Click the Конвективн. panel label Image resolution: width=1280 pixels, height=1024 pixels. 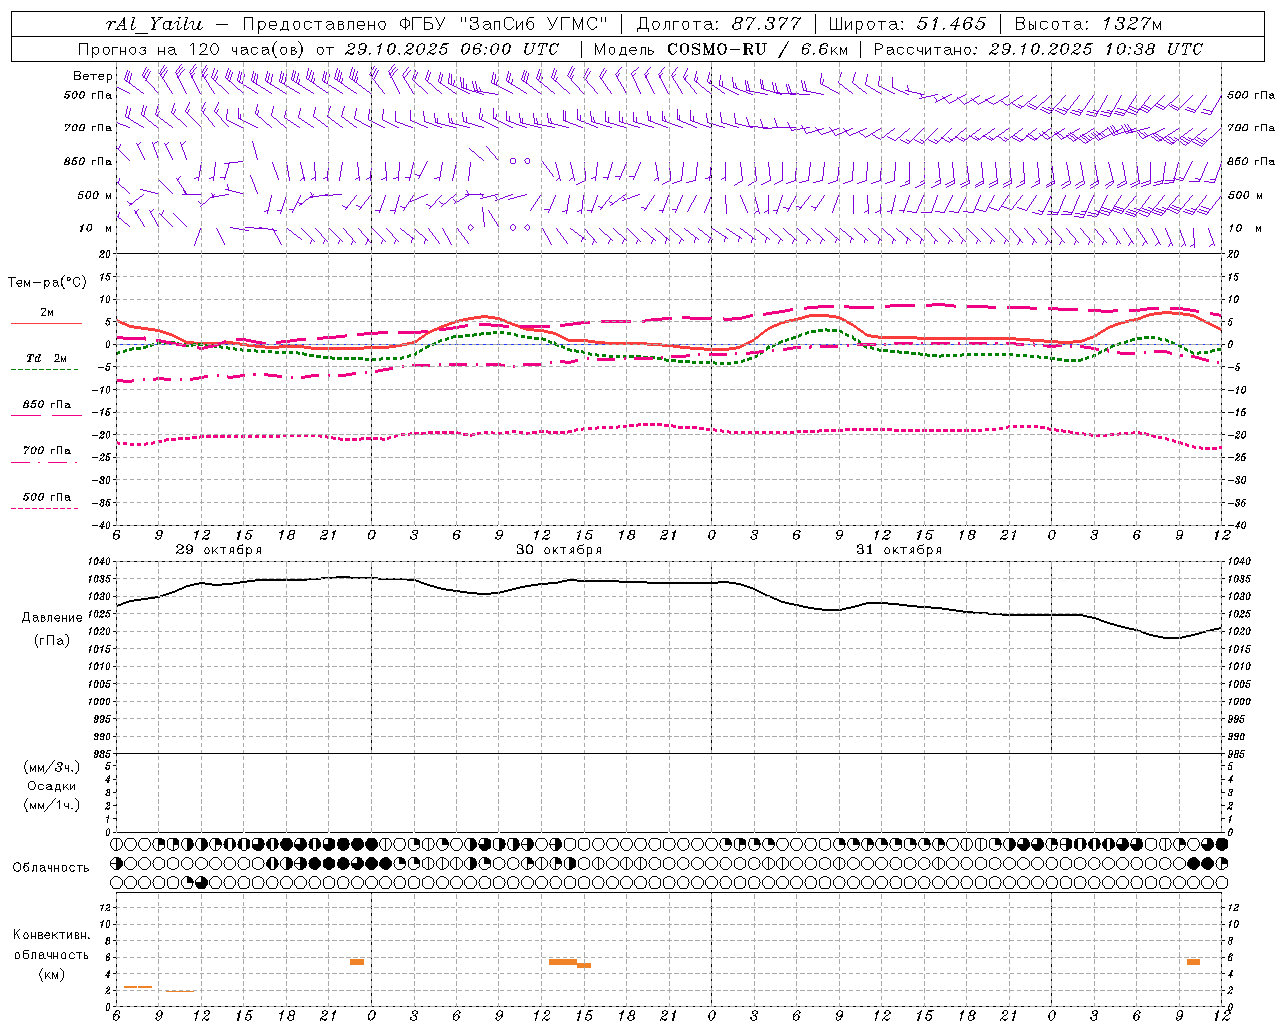tap(51, 935)
